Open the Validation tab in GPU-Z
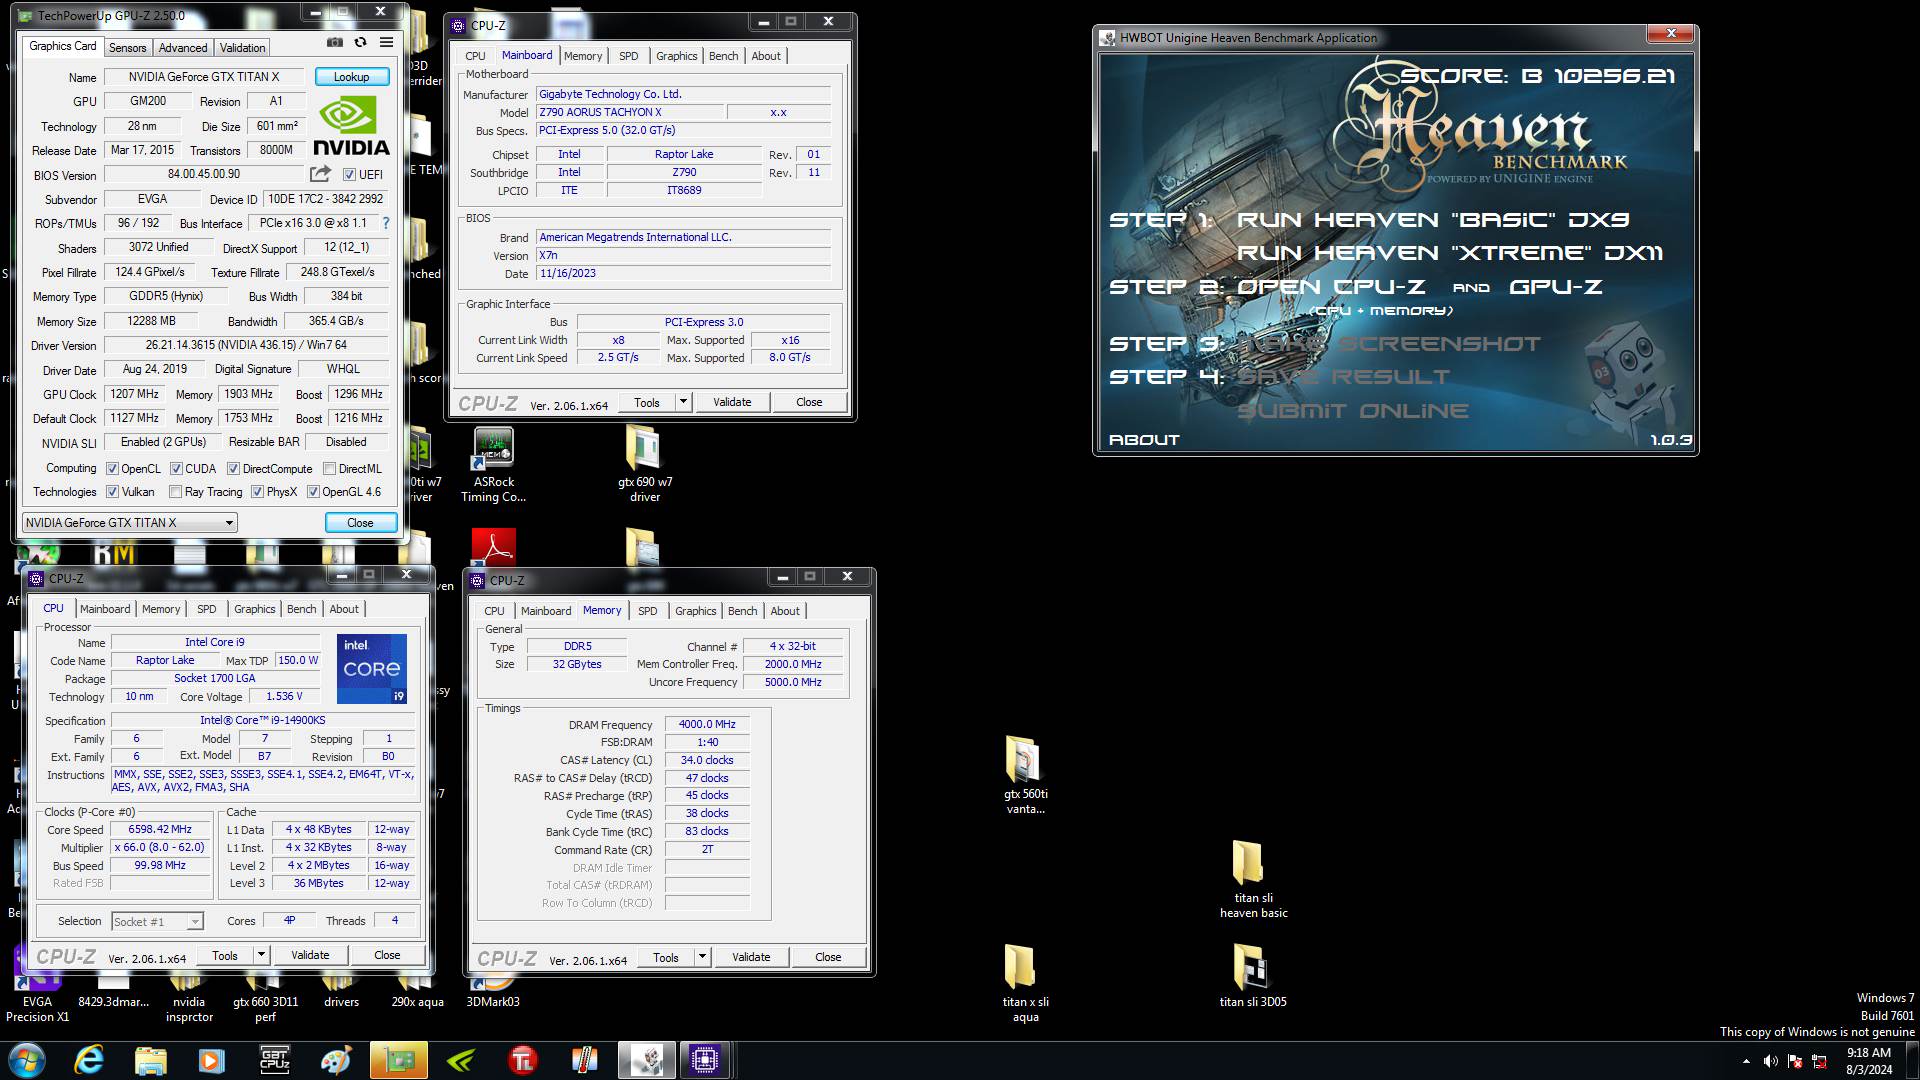Image resolution: width=1920 pixels, height=1080 pixels. click(x=242, y=47)
